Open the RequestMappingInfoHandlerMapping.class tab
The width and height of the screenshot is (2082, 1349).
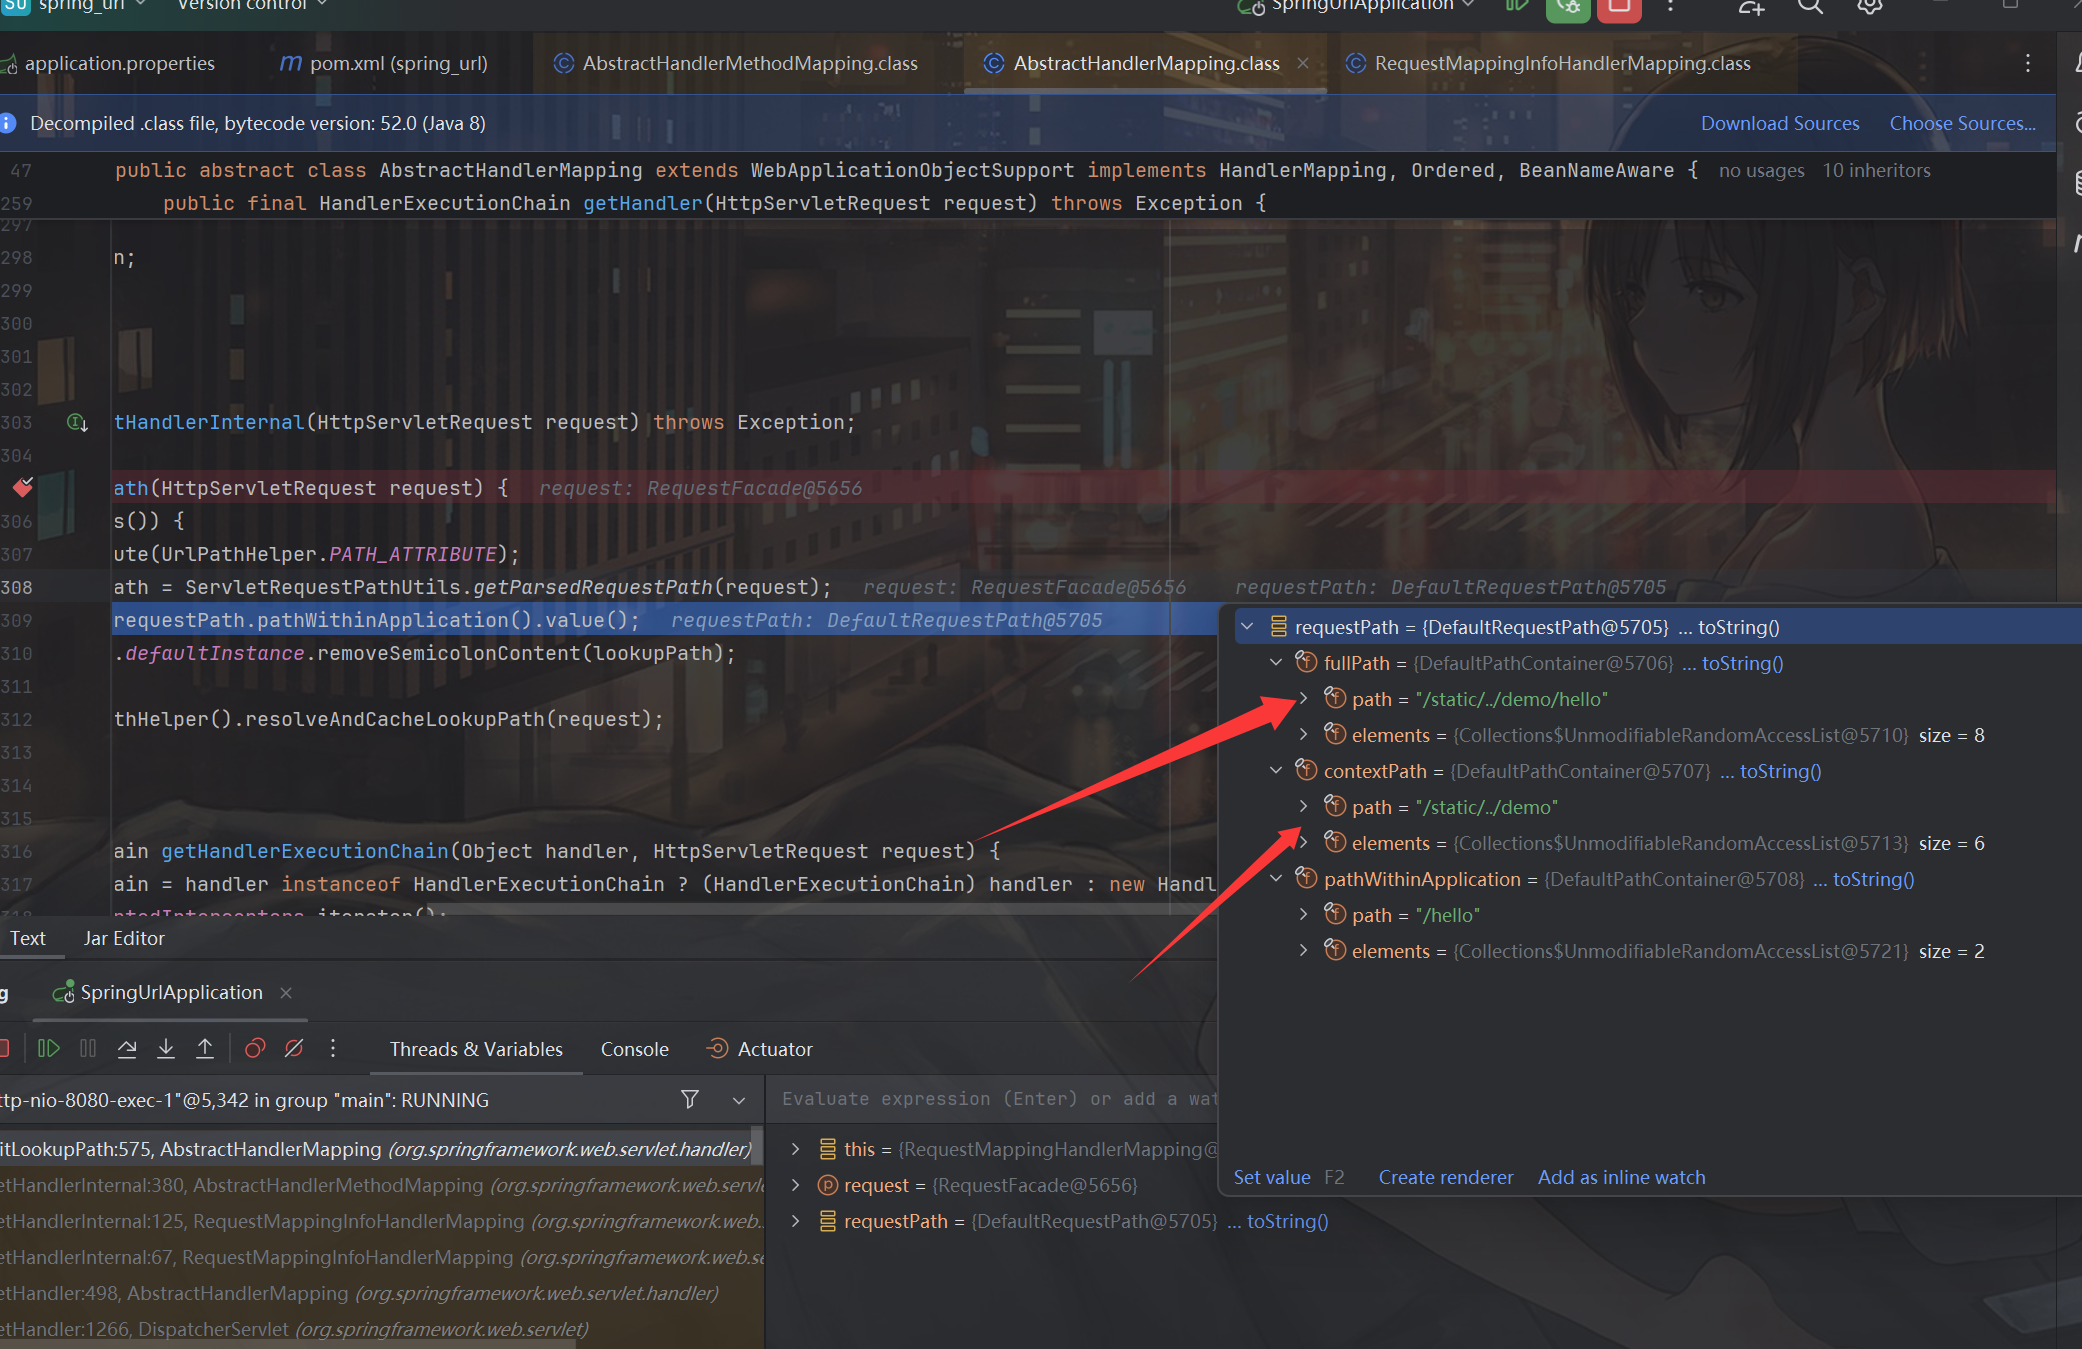[1561, 63]
